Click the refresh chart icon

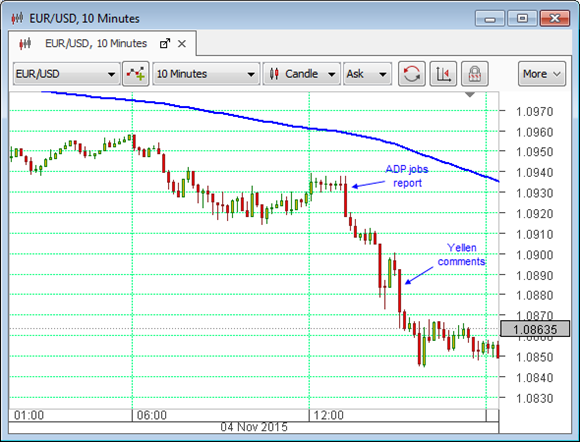click(412, 74)
